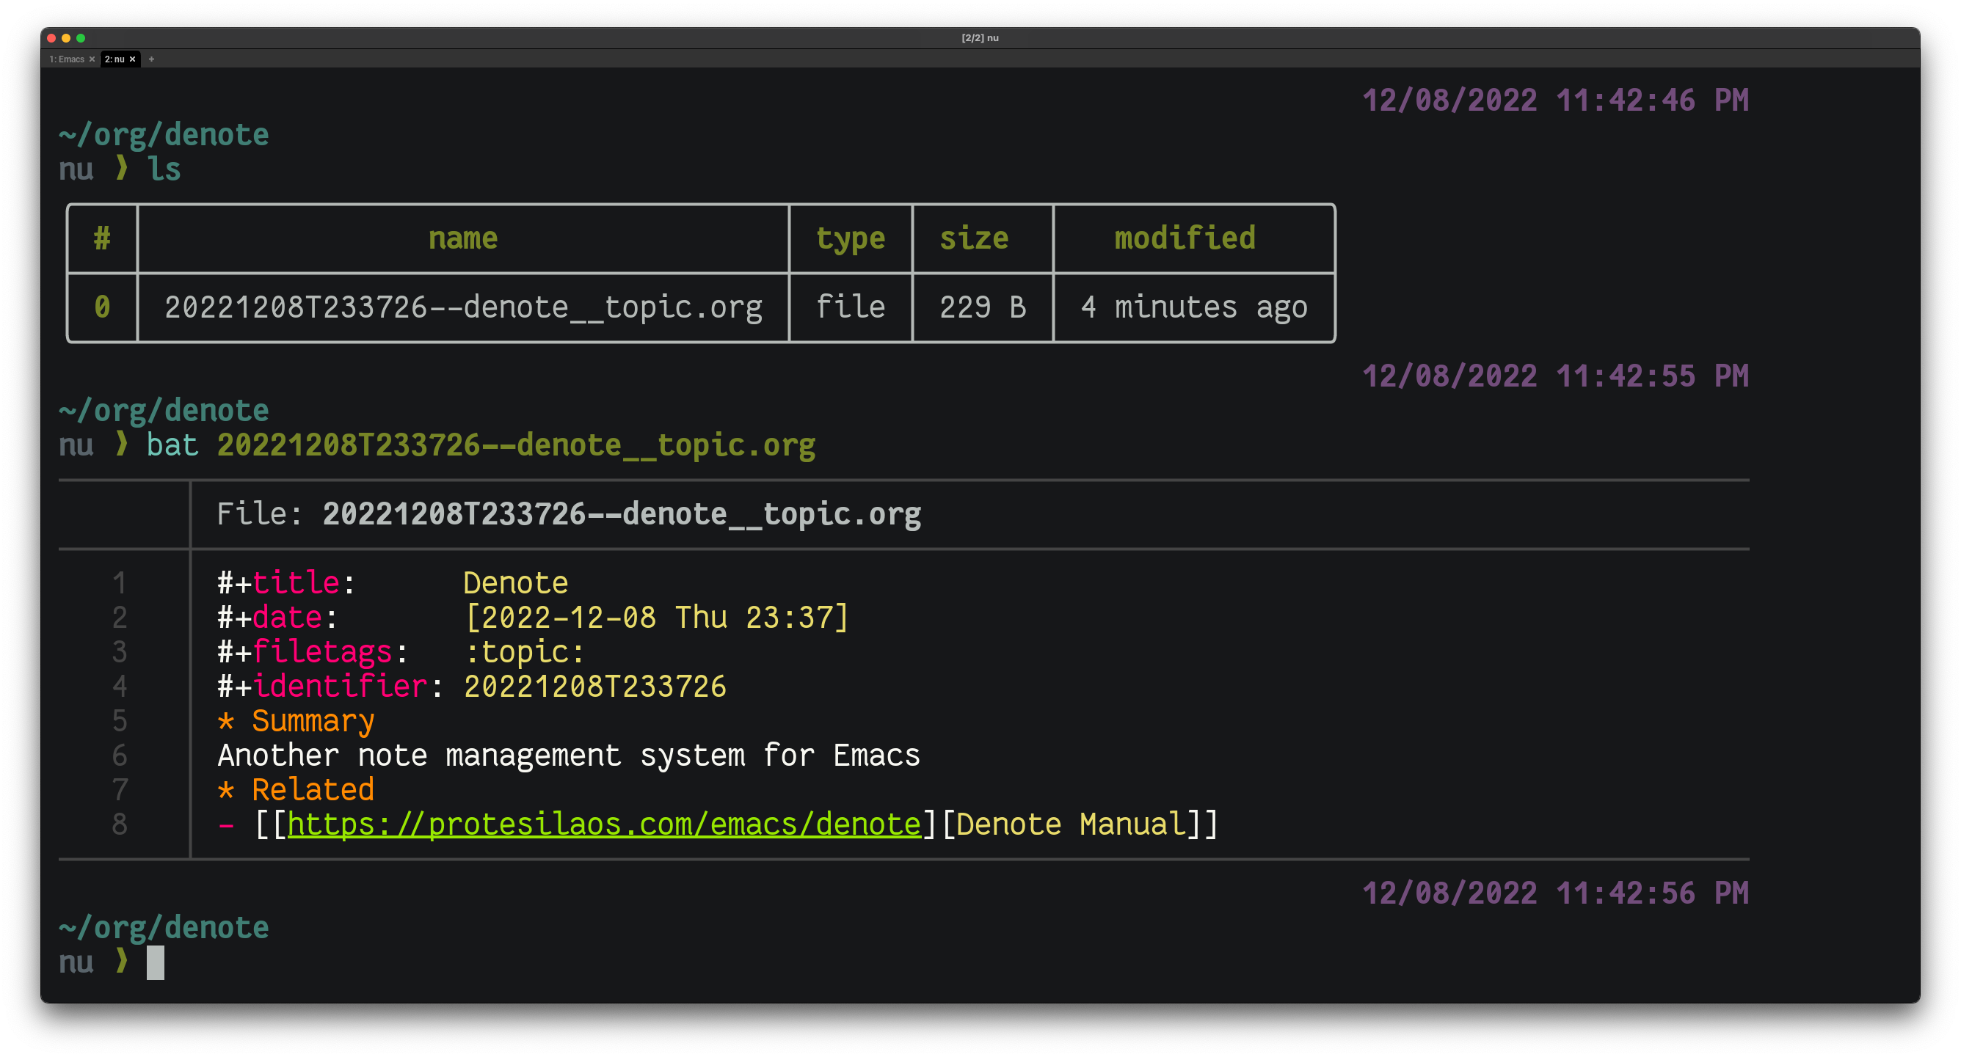Click the '* Summary' heading

point(296,721)
